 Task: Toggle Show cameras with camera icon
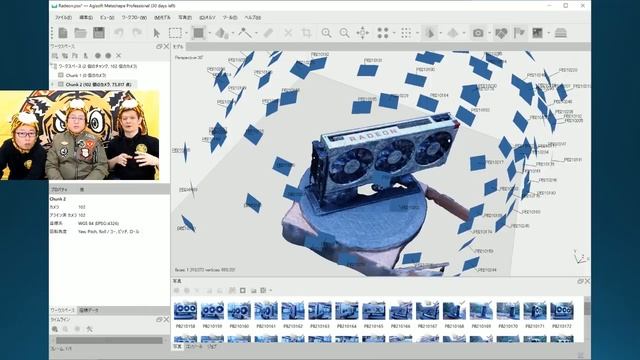(x=478, y=33)
